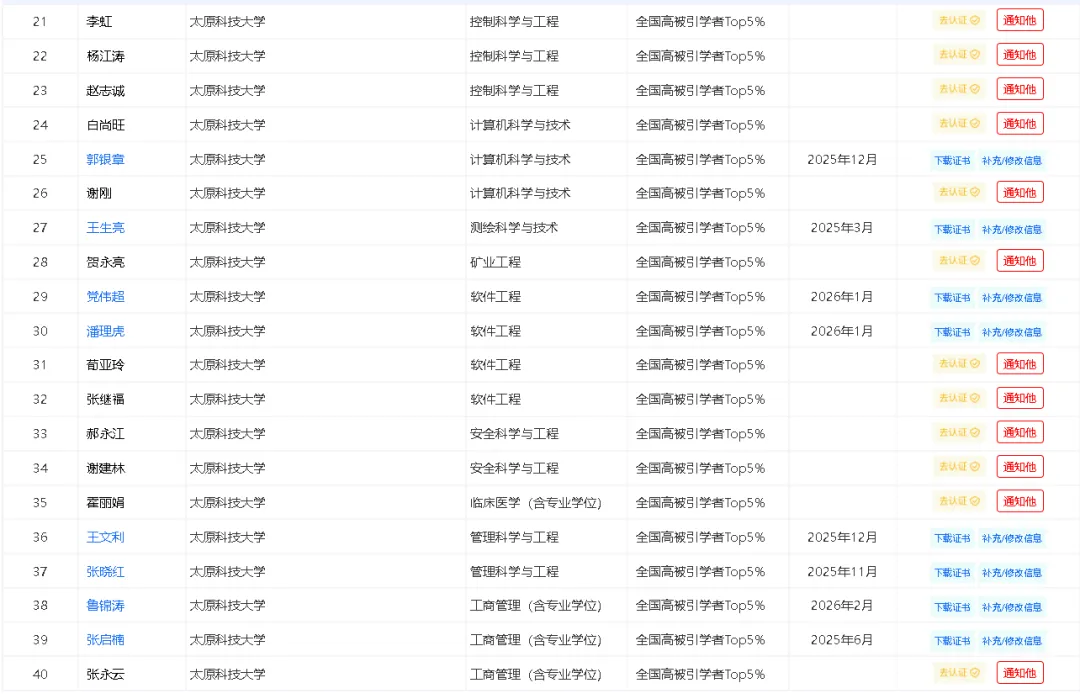Open 鲁锦涛's name link
Screen dimensions: 1080x699
tap(105, 605)
